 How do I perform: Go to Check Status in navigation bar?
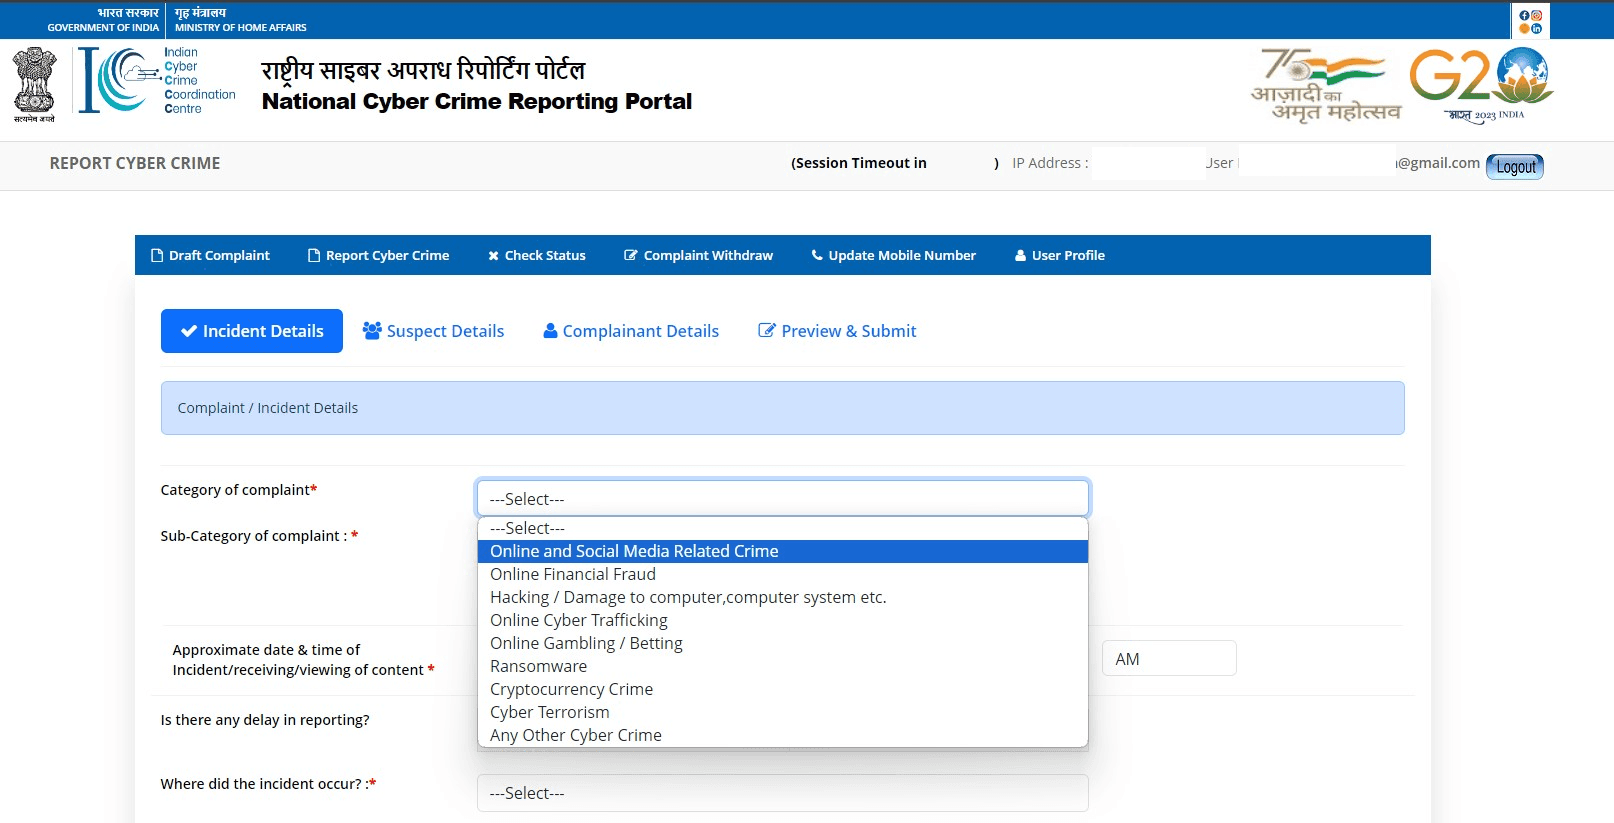click(x=537, y=255)
